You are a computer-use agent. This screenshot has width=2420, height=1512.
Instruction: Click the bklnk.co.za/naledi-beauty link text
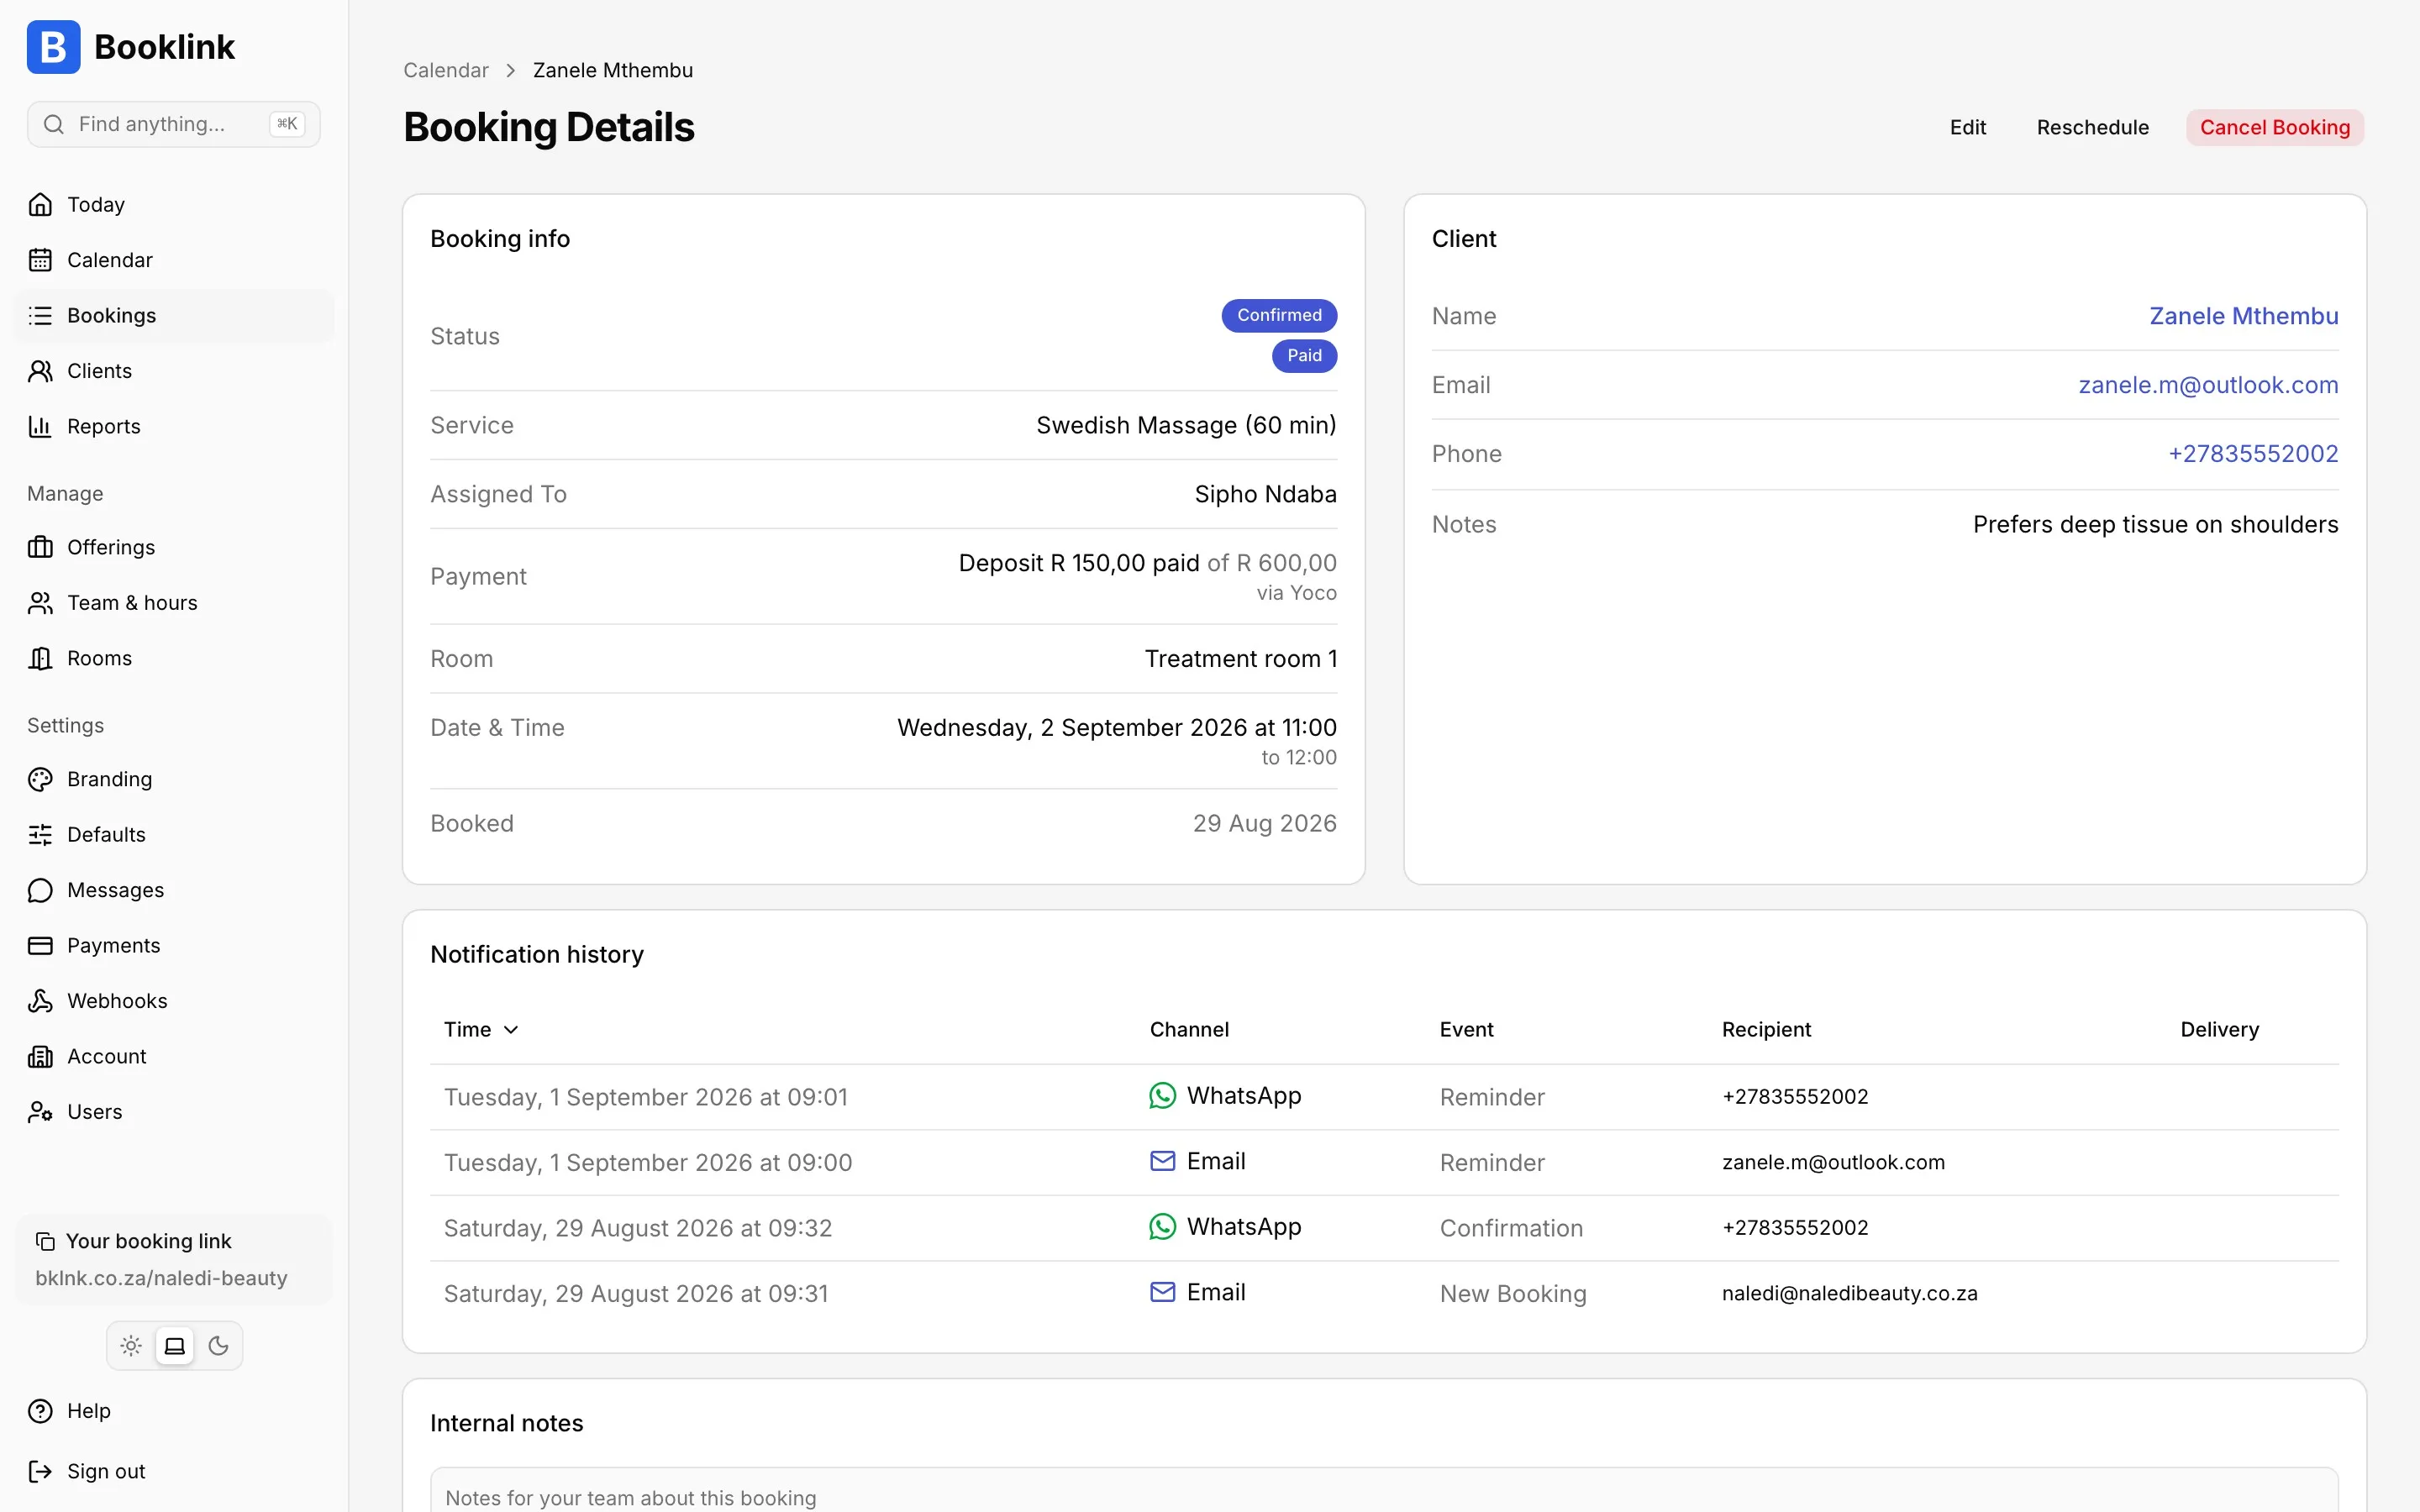point(161,1279)
